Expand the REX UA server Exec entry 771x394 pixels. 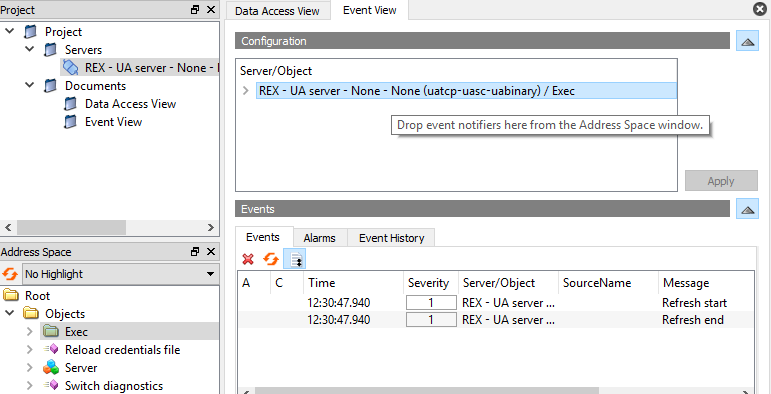[x=246, y=91]
